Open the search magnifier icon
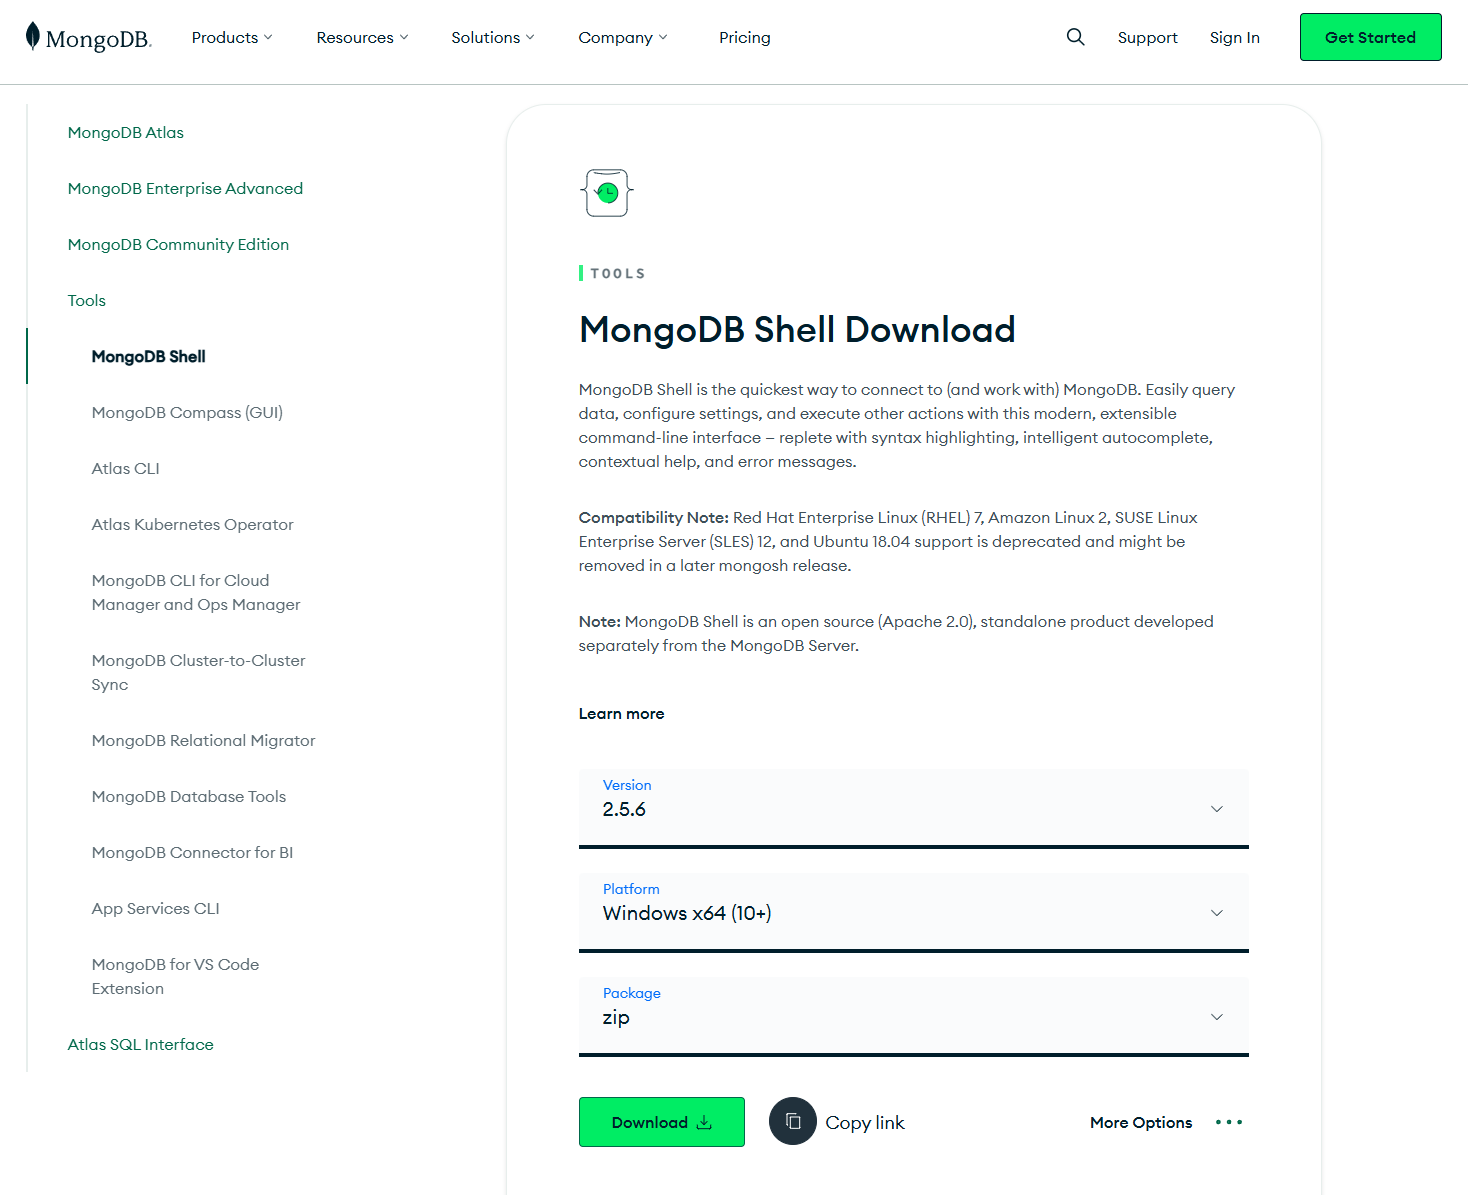Image resolution: width=1468 pixels, height=1195 pixels. (x=1076, y=37)
